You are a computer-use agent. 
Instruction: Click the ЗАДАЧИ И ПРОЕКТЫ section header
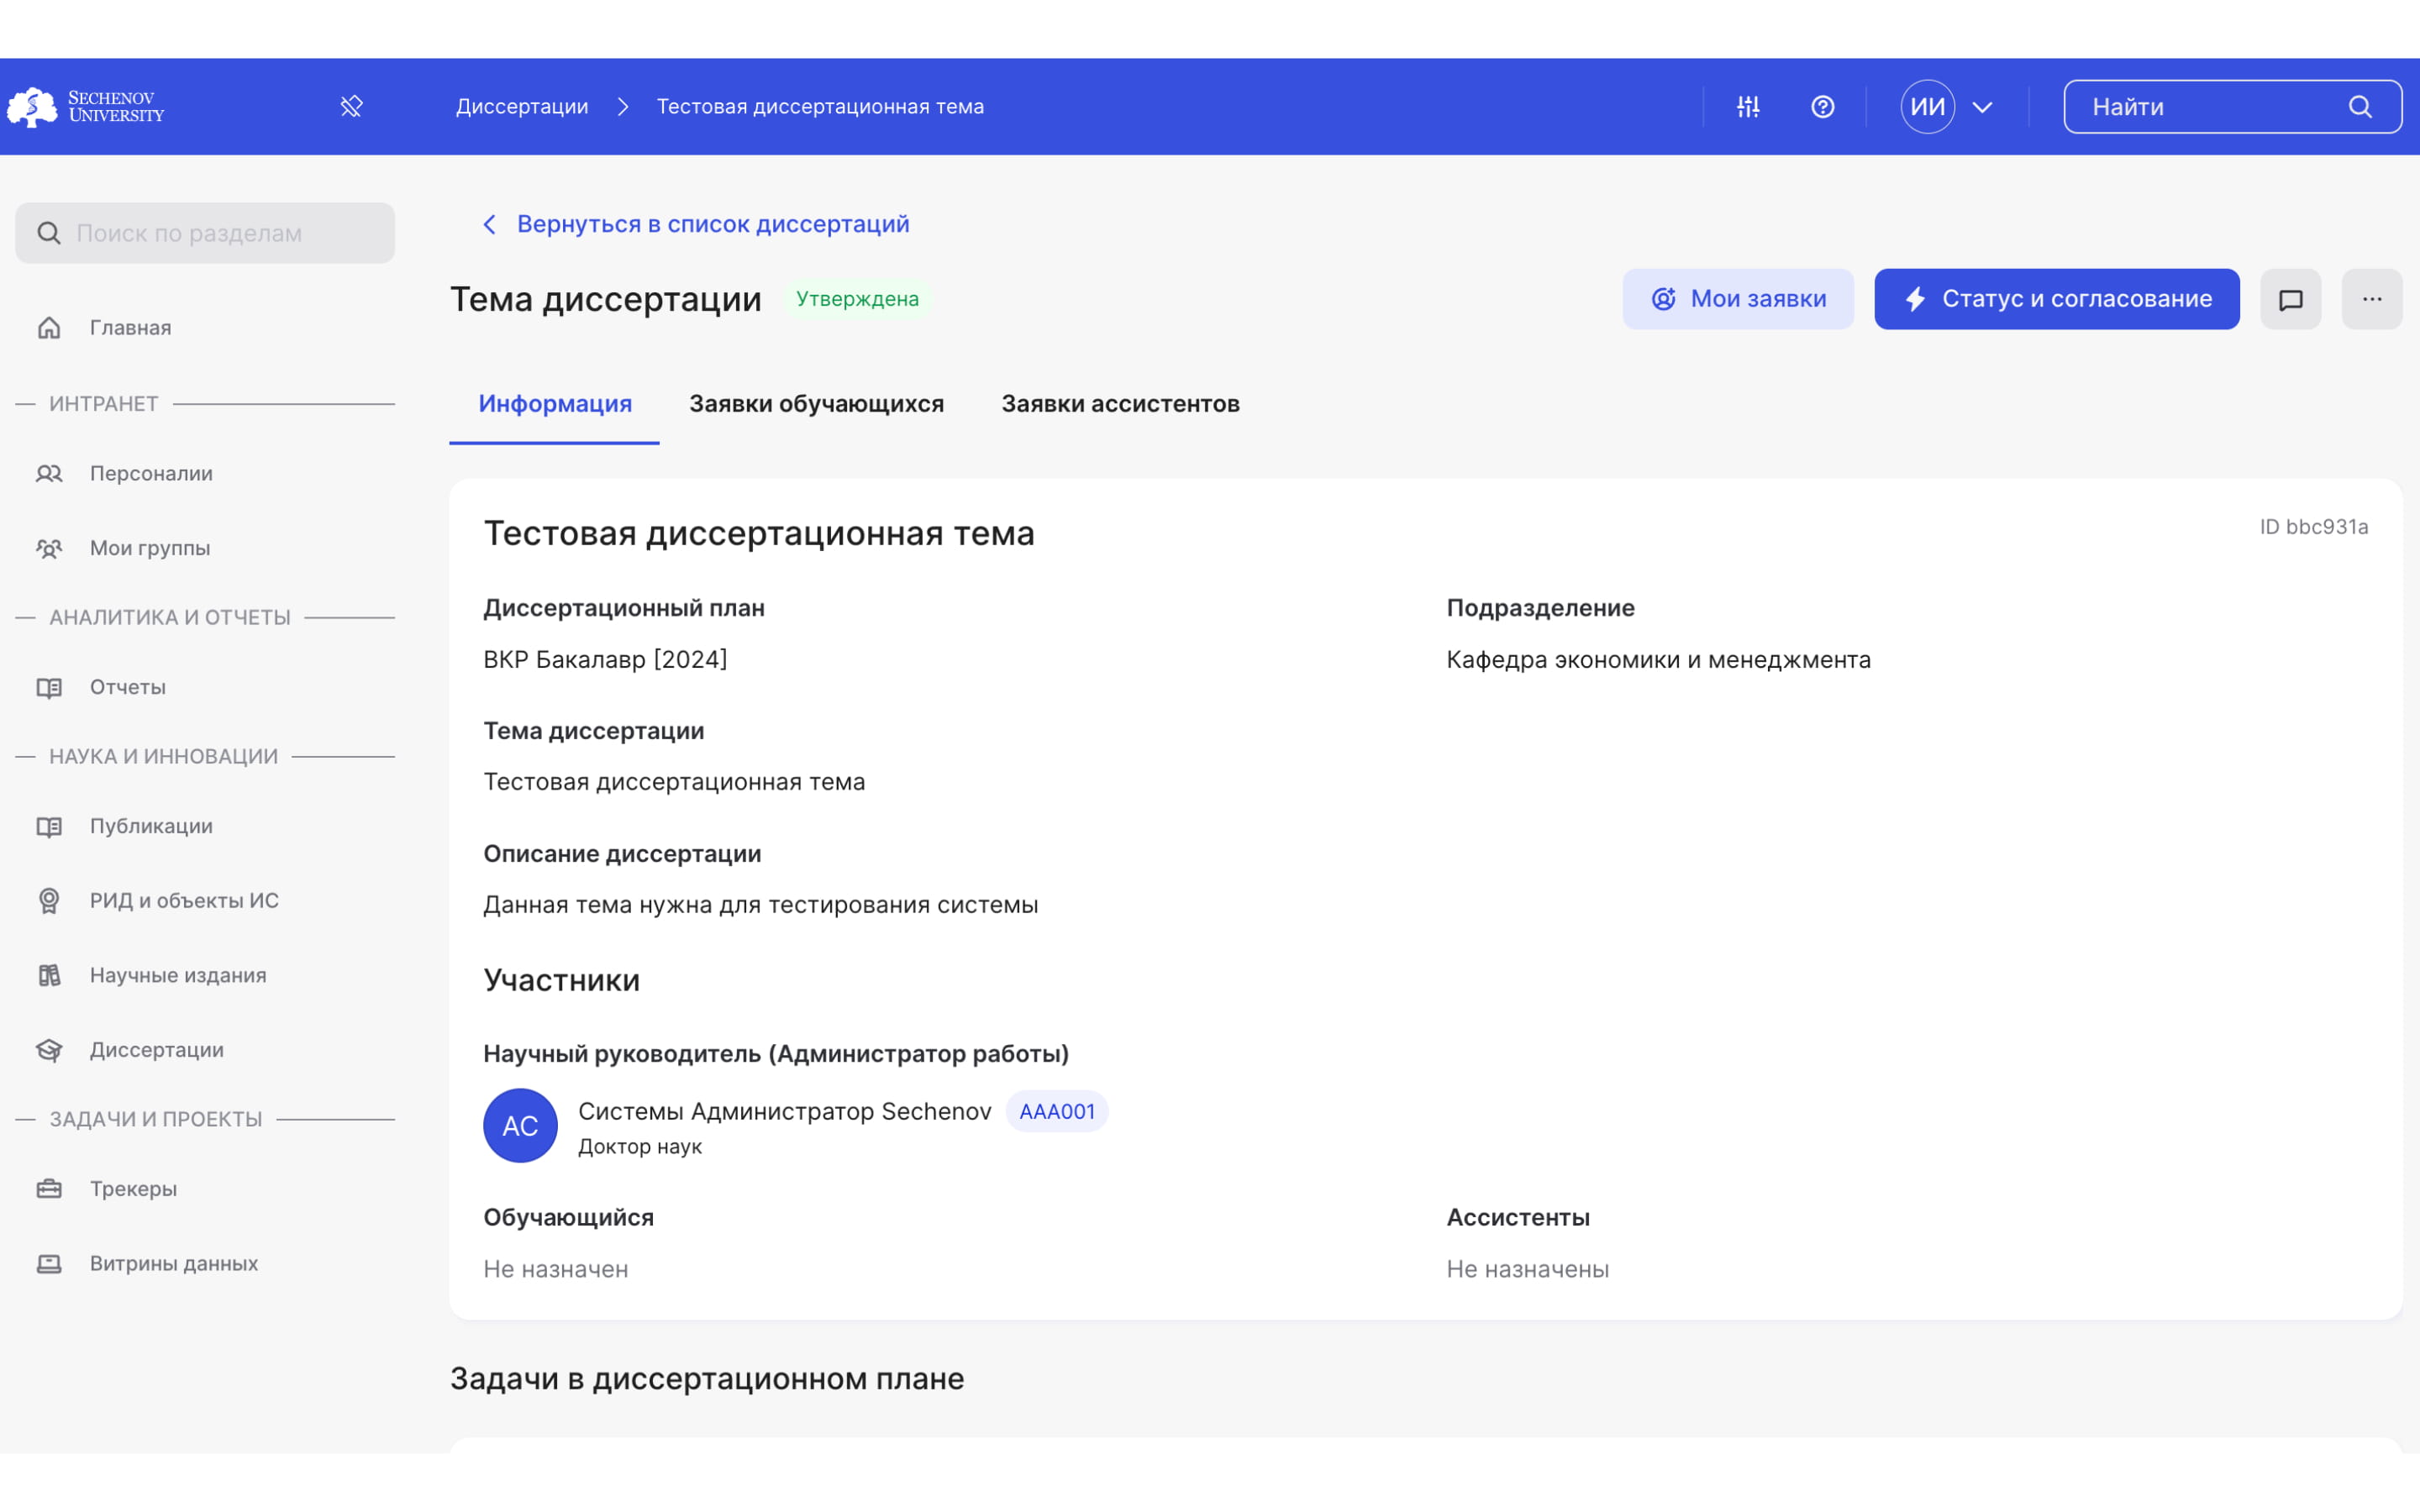coord(156,1119)
